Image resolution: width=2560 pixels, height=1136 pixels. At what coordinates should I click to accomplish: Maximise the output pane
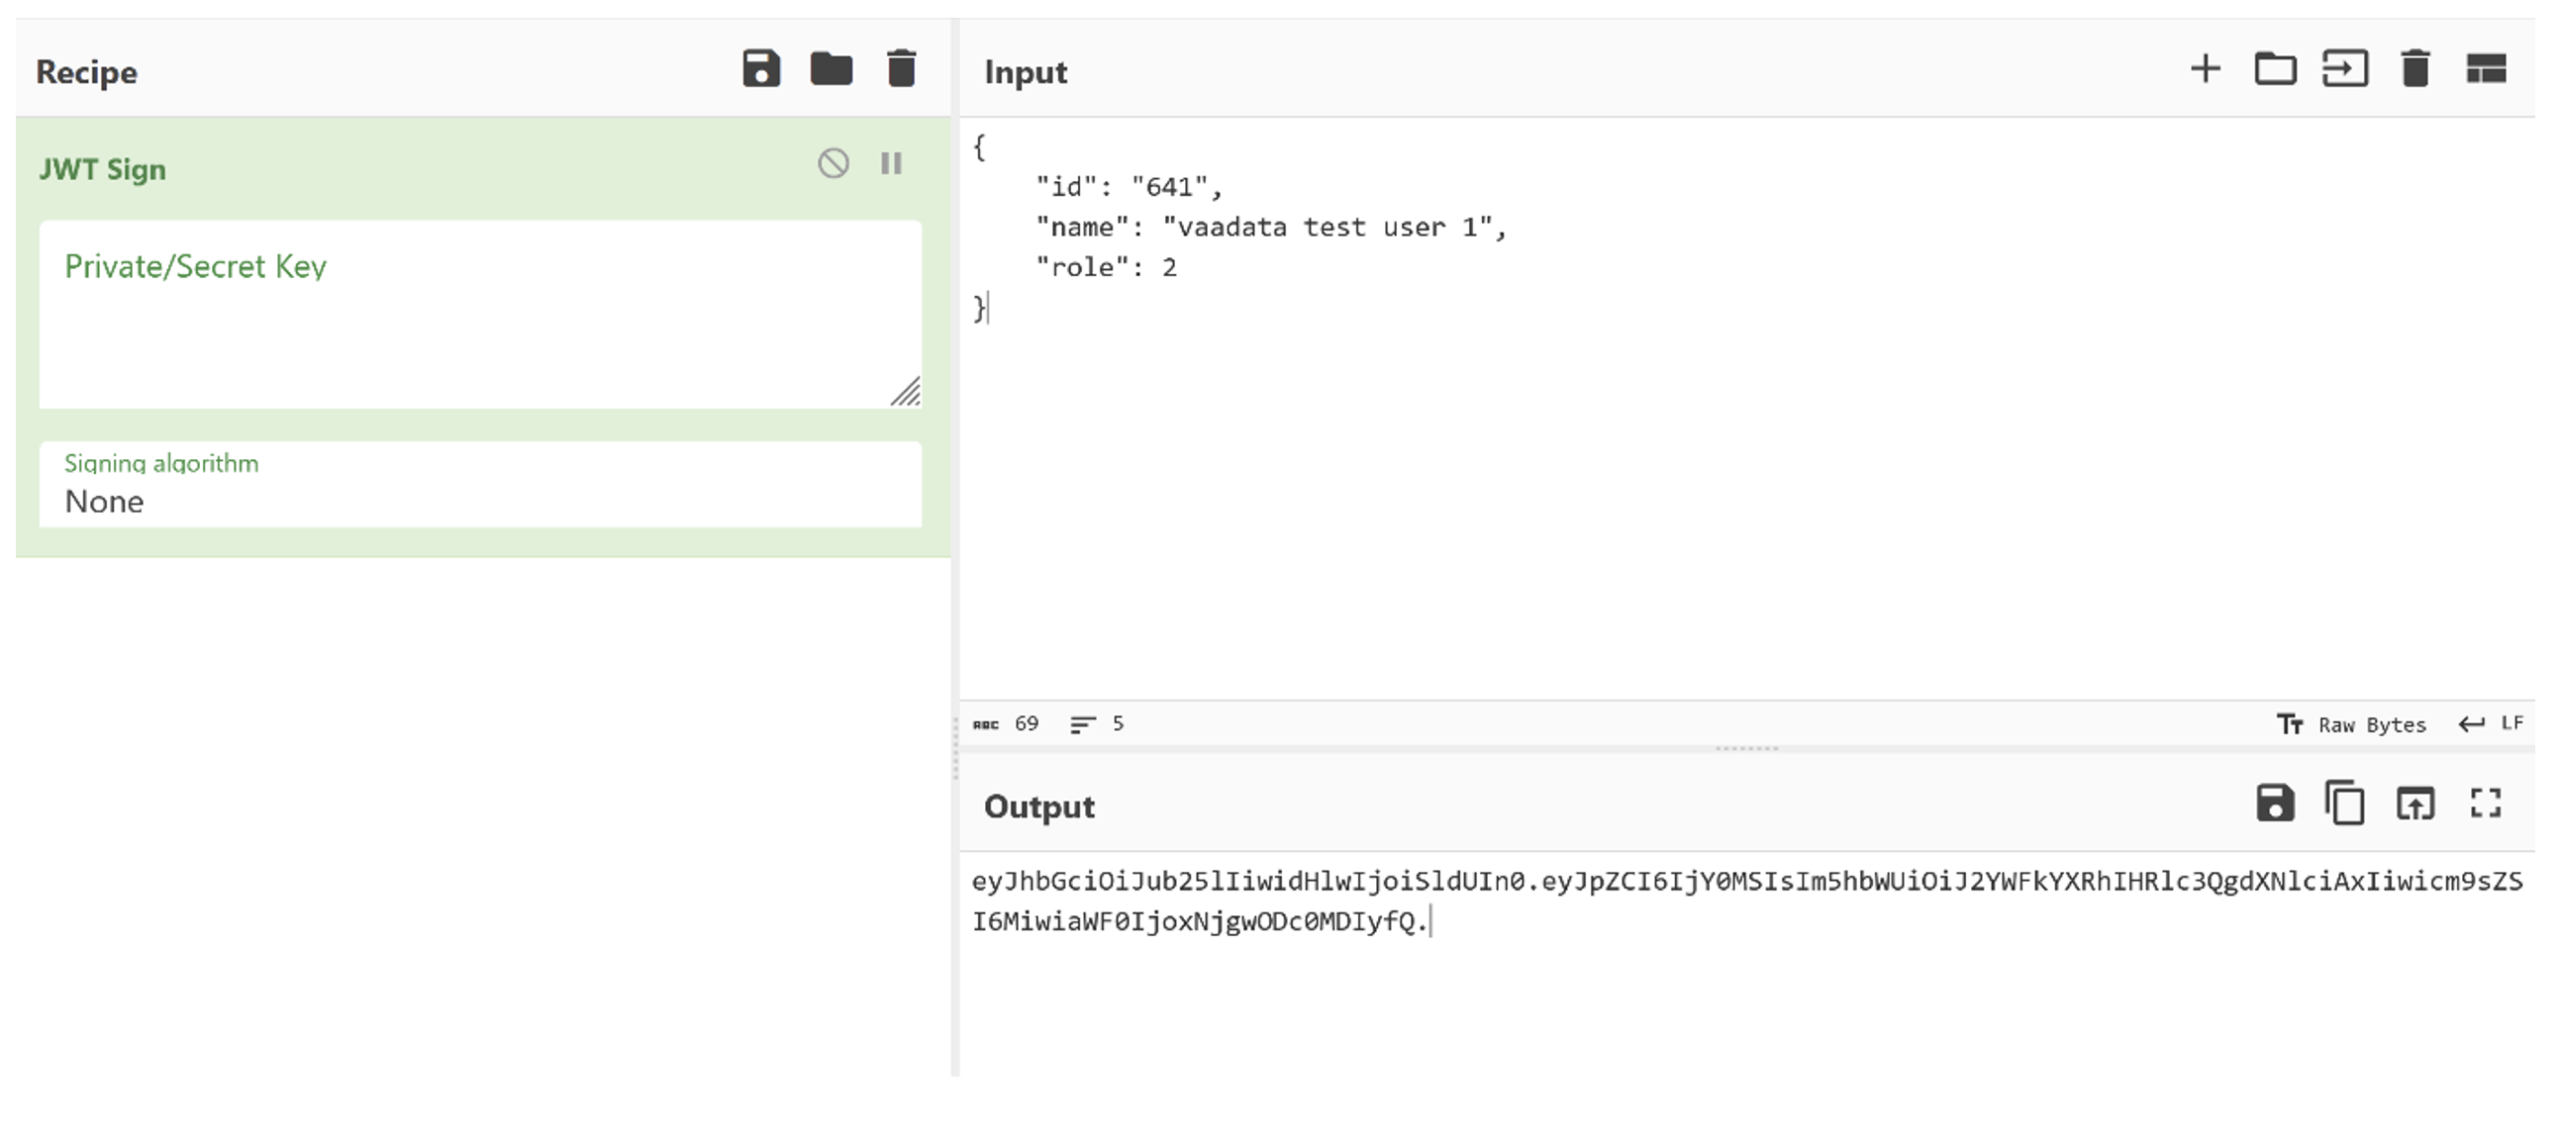(2486, 803)
